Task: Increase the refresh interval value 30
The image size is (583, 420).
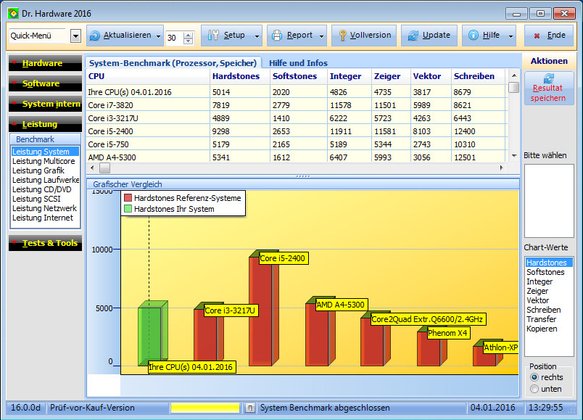Action: (188, 34)
